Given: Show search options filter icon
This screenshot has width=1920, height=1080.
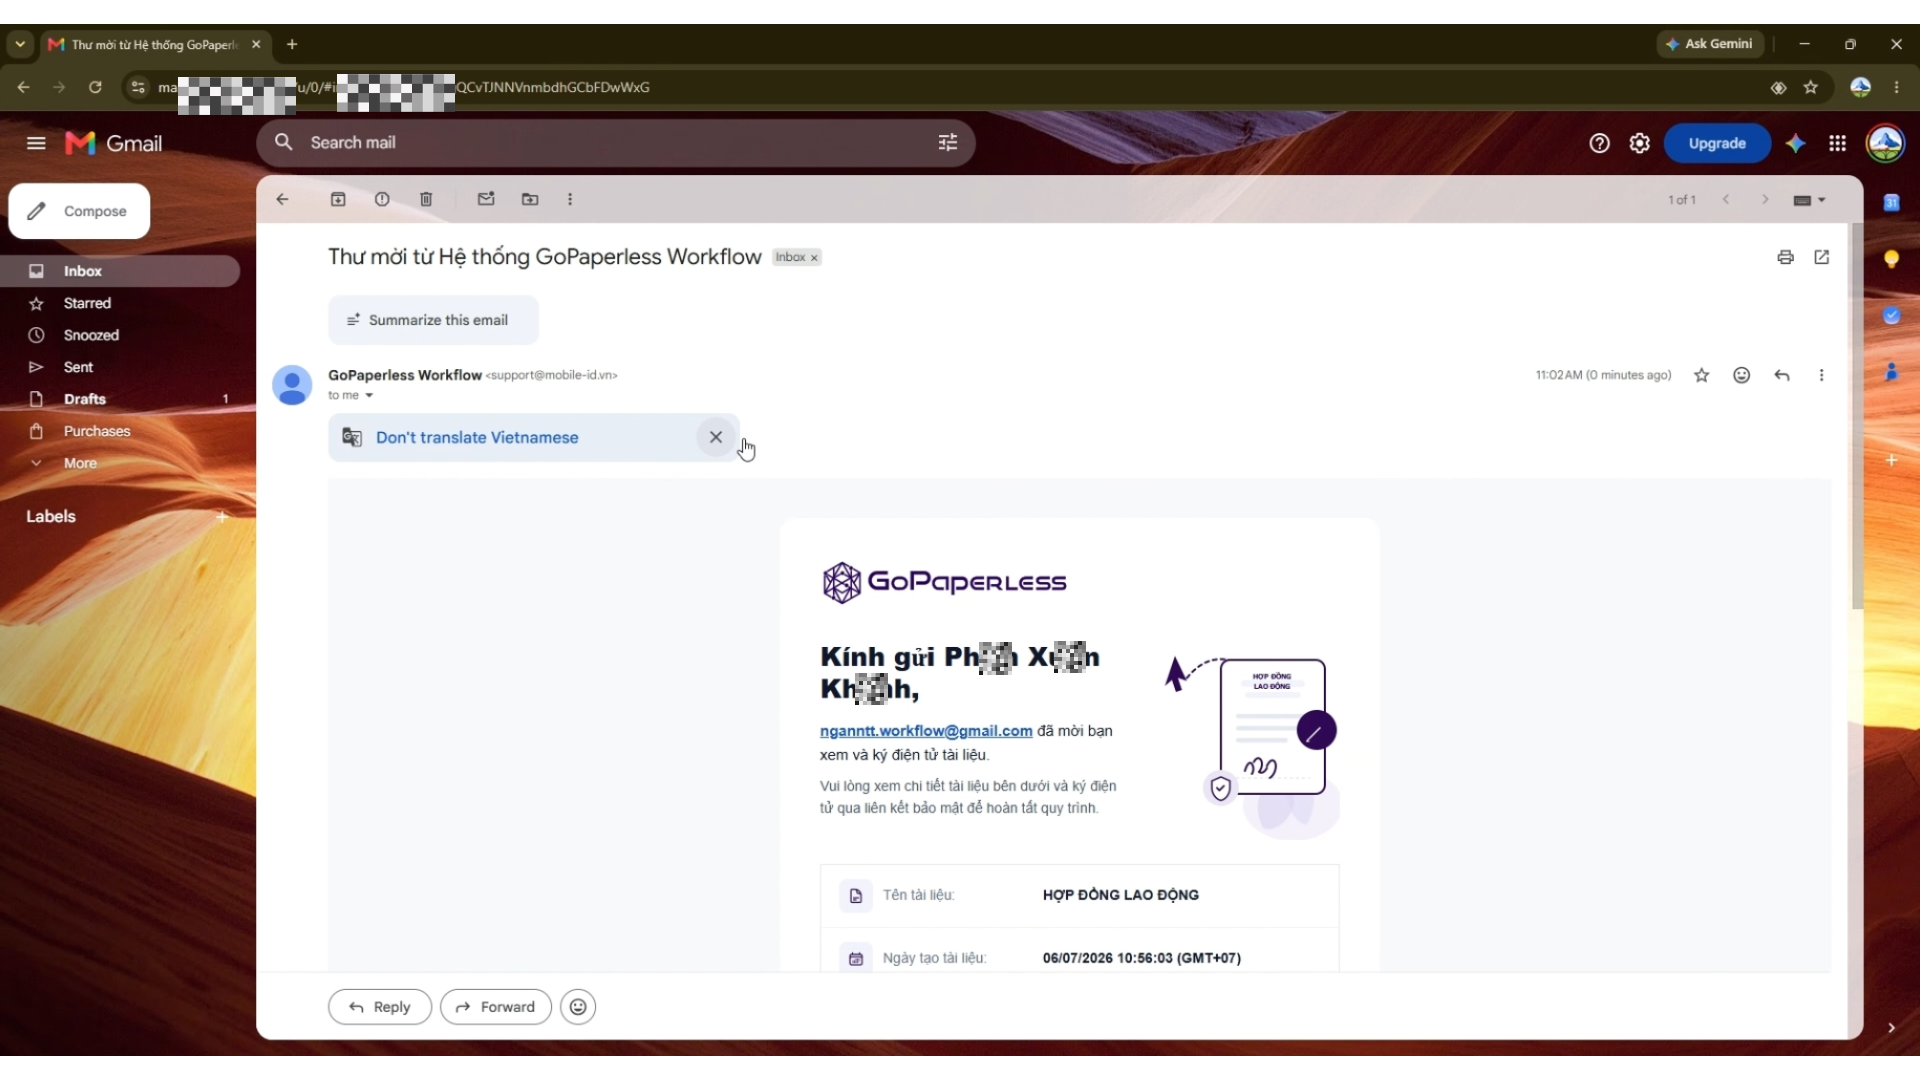Looking at the screenshot, I should coord(948,143).
